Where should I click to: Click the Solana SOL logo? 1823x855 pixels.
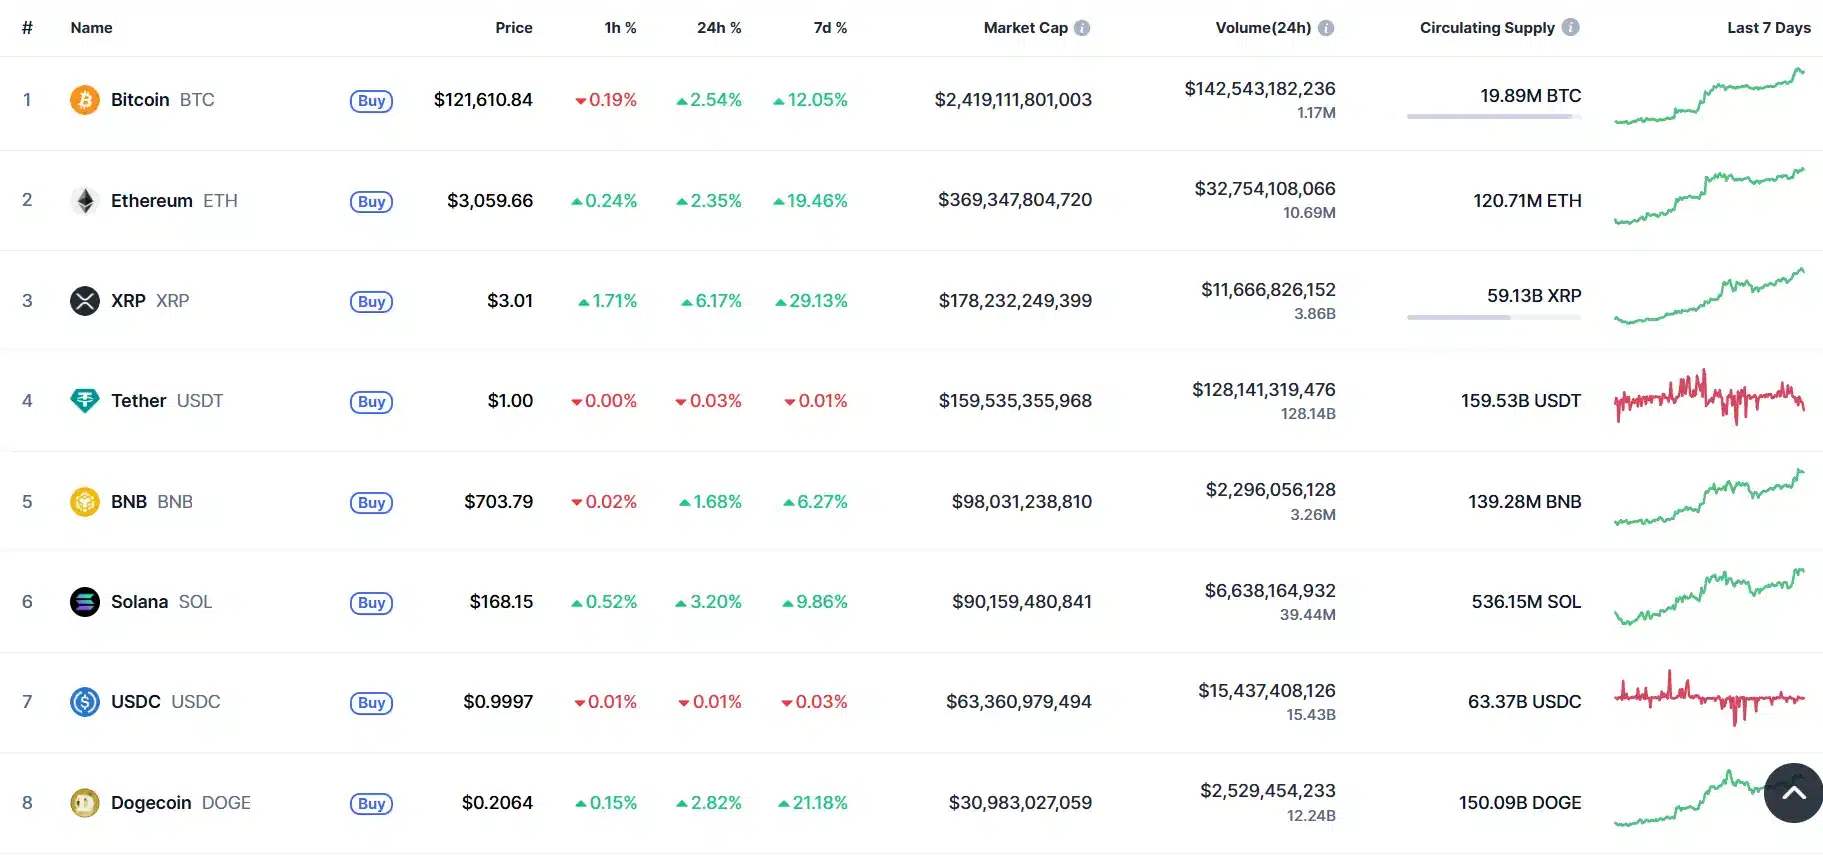(x=85, y=602)
